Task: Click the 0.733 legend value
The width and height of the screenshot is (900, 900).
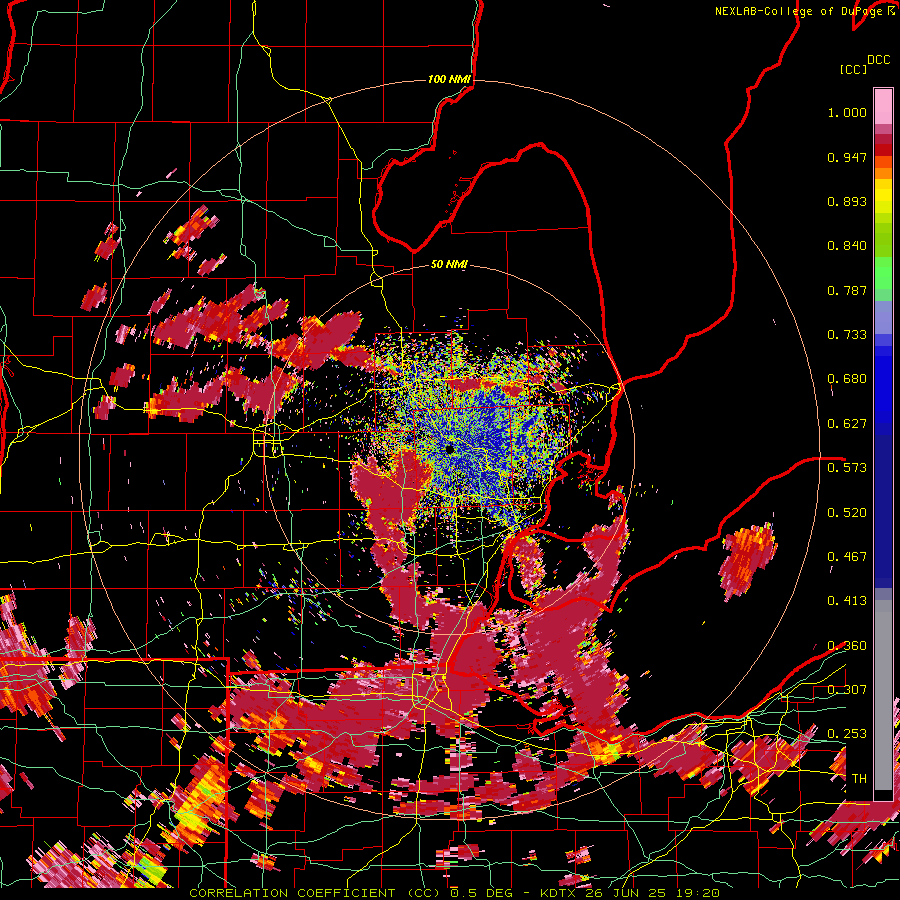Action: point(847,335)
